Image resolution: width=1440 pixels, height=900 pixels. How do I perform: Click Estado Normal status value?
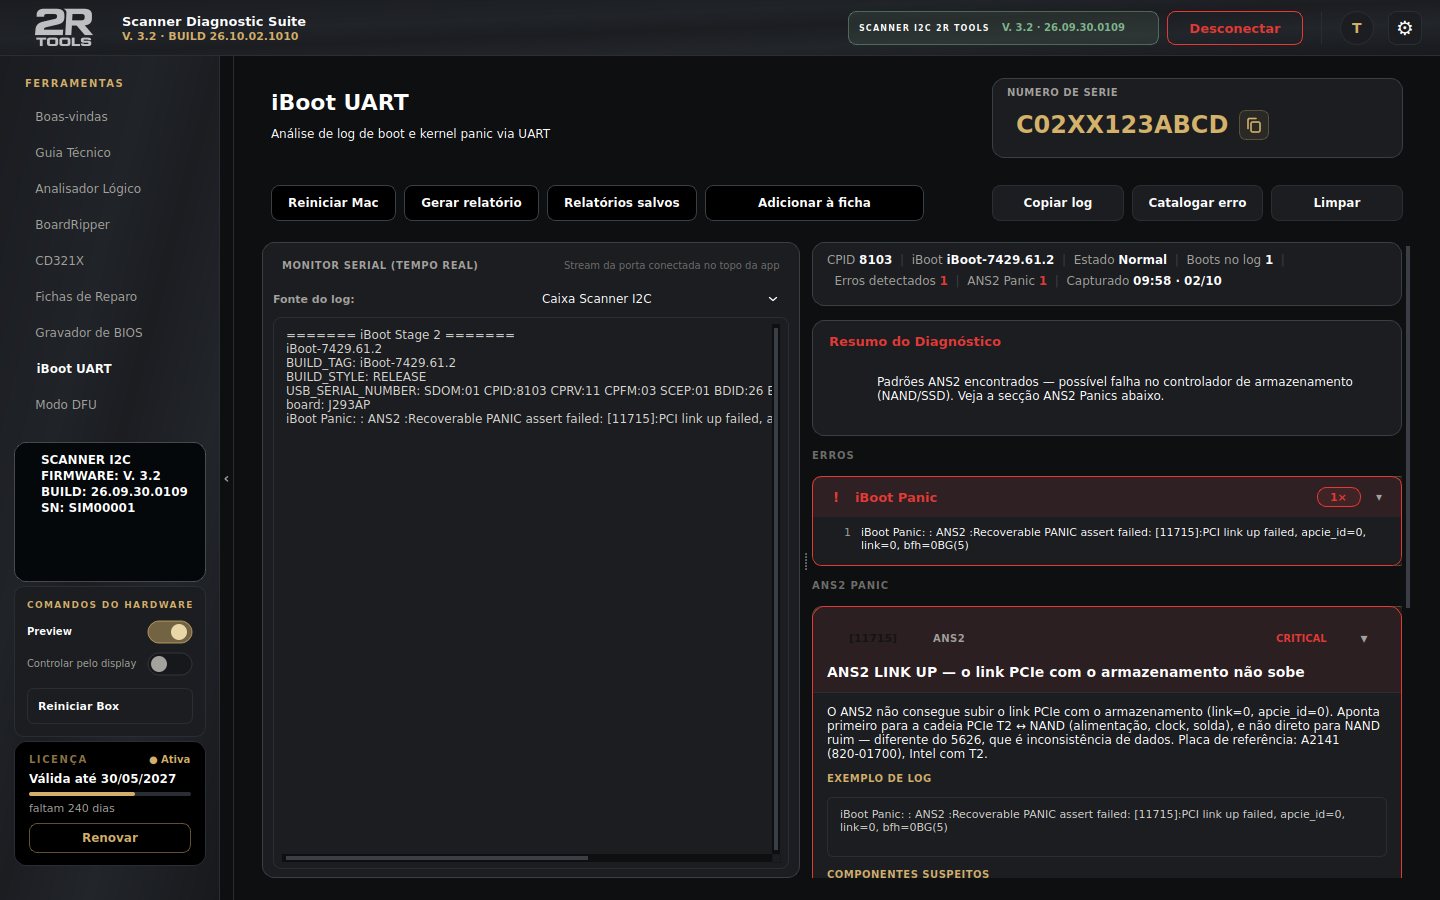click(1120, 260)
